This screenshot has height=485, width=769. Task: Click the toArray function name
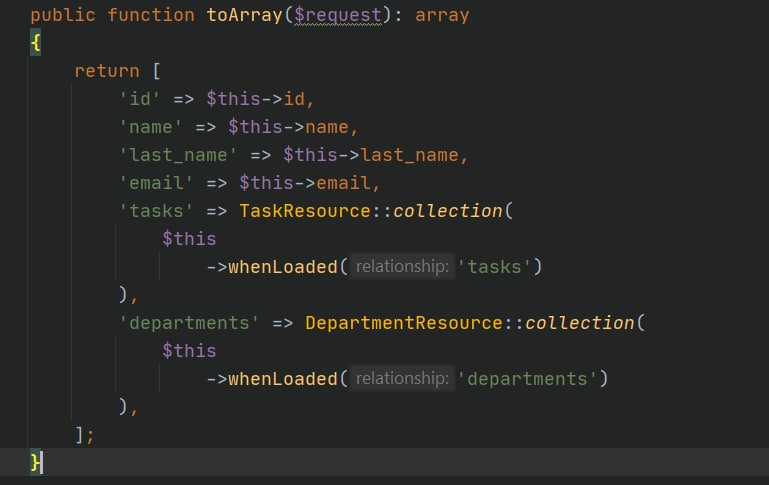pos(244,15)
